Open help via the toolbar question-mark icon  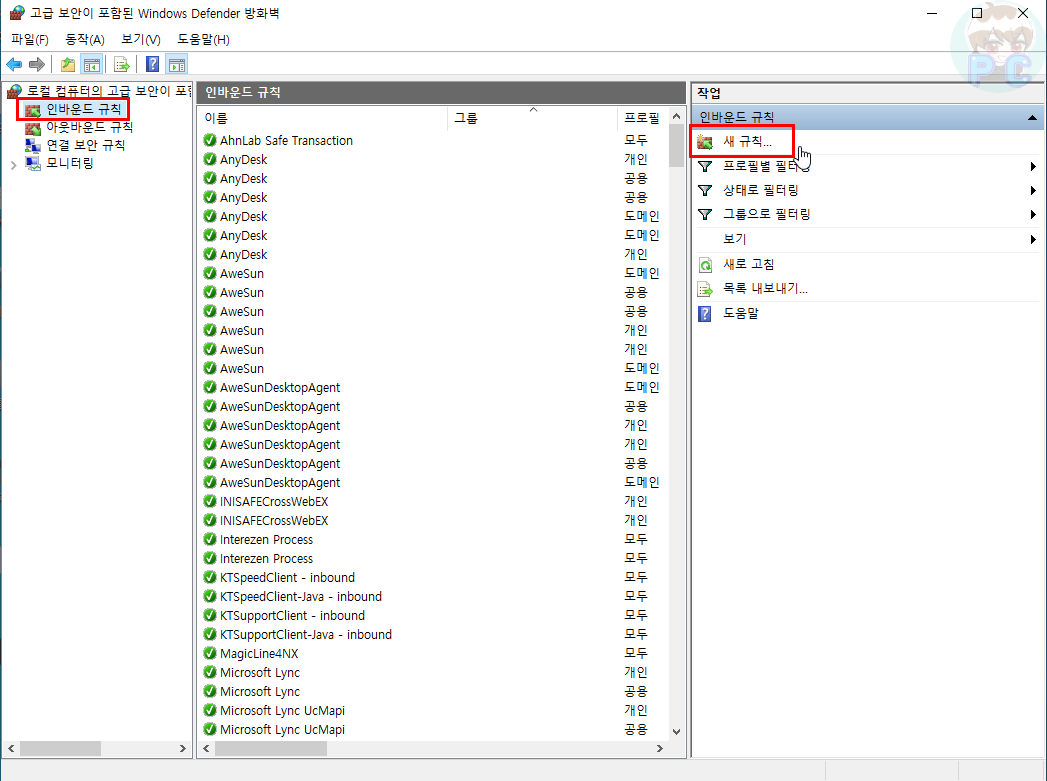[x=152, y=65]
